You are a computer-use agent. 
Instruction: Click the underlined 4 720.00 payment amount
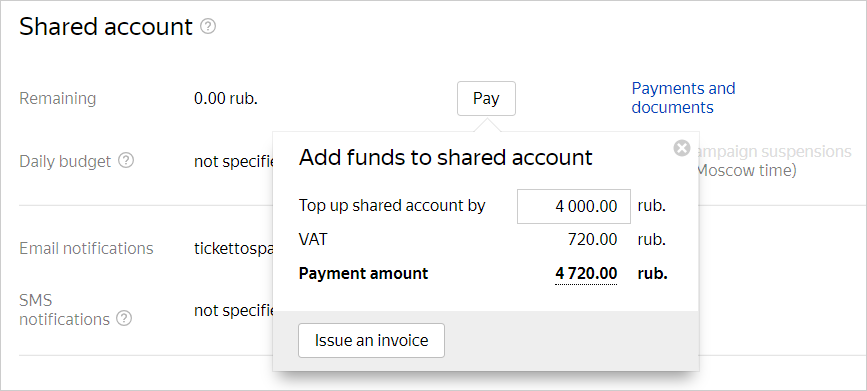point(586,273)
